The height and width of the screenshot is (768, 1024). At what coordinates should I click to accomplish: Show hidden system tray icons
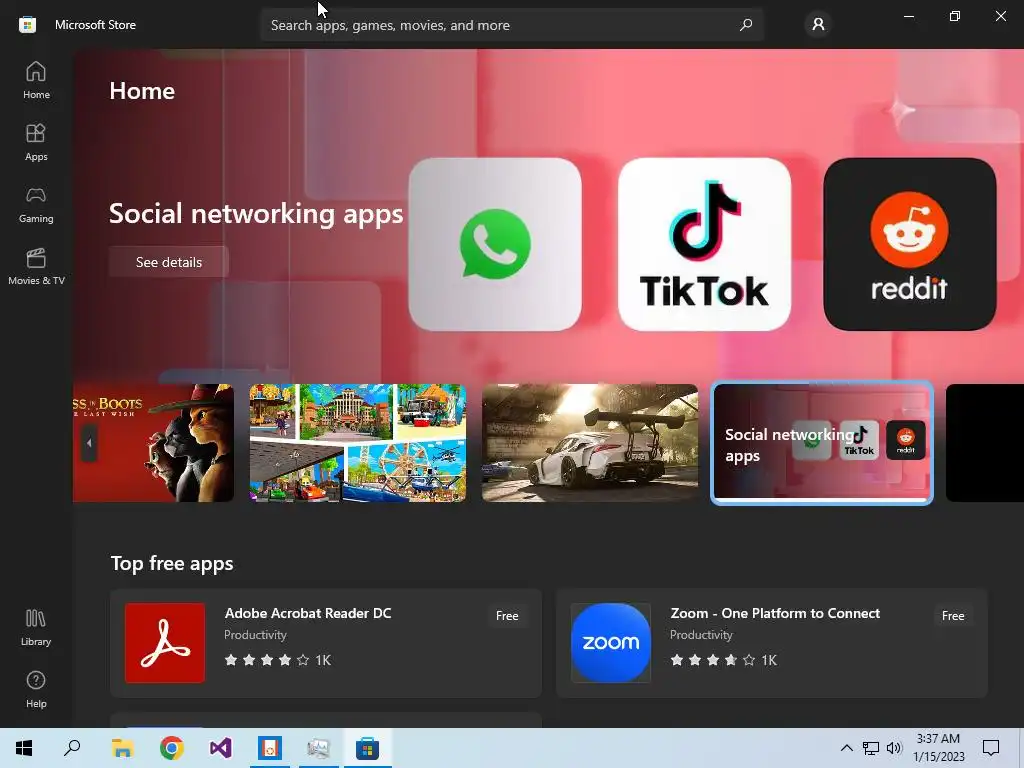[846, 748]
